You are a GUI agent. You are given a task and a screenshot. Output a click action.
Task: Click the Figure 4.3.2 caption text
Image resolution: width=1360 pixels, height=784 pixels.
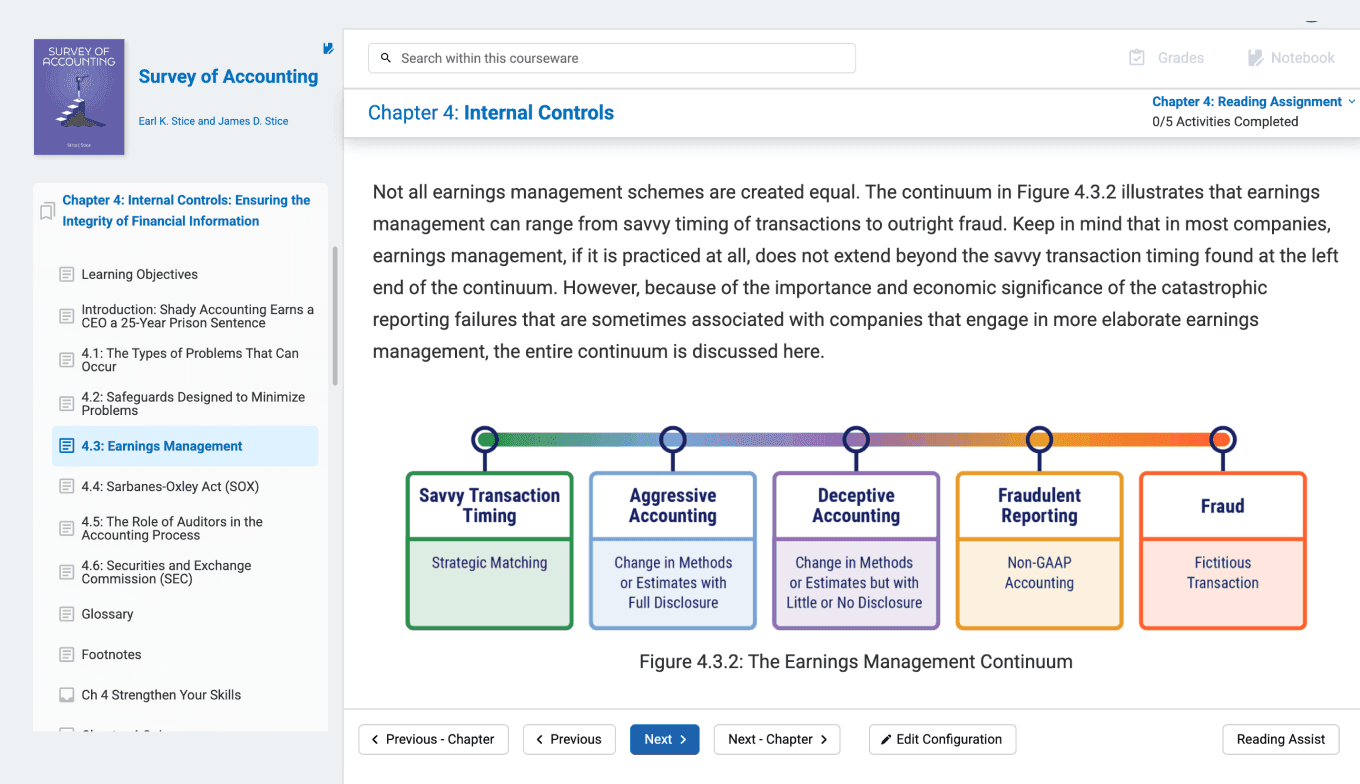pyautogui.click(x=856, y=662)
